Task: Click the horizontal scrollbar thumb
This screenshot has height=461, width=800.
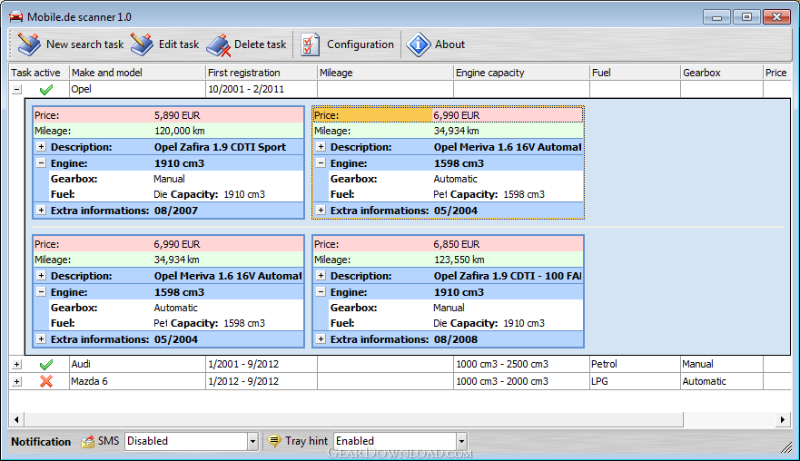Action: 353,420
